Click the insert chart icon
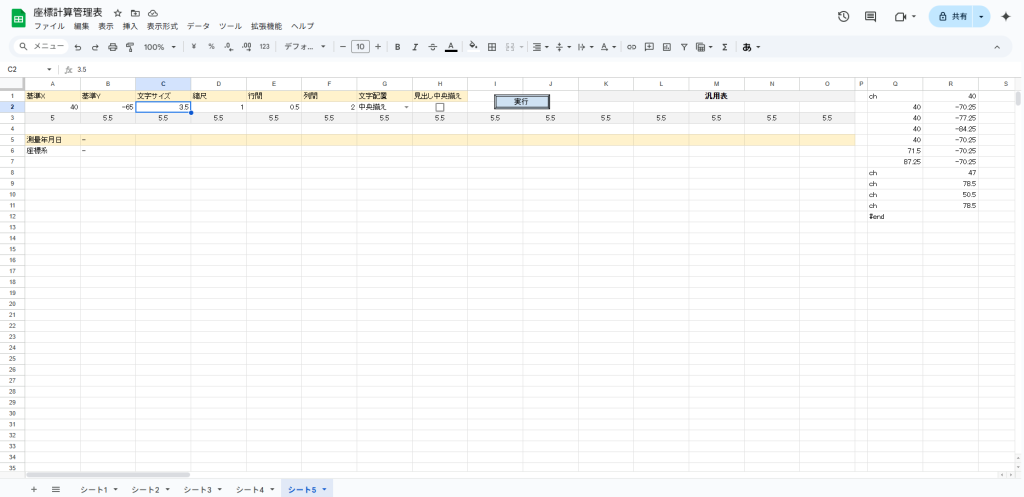This screenshot has width=1024, height=497. click(667, 47)
